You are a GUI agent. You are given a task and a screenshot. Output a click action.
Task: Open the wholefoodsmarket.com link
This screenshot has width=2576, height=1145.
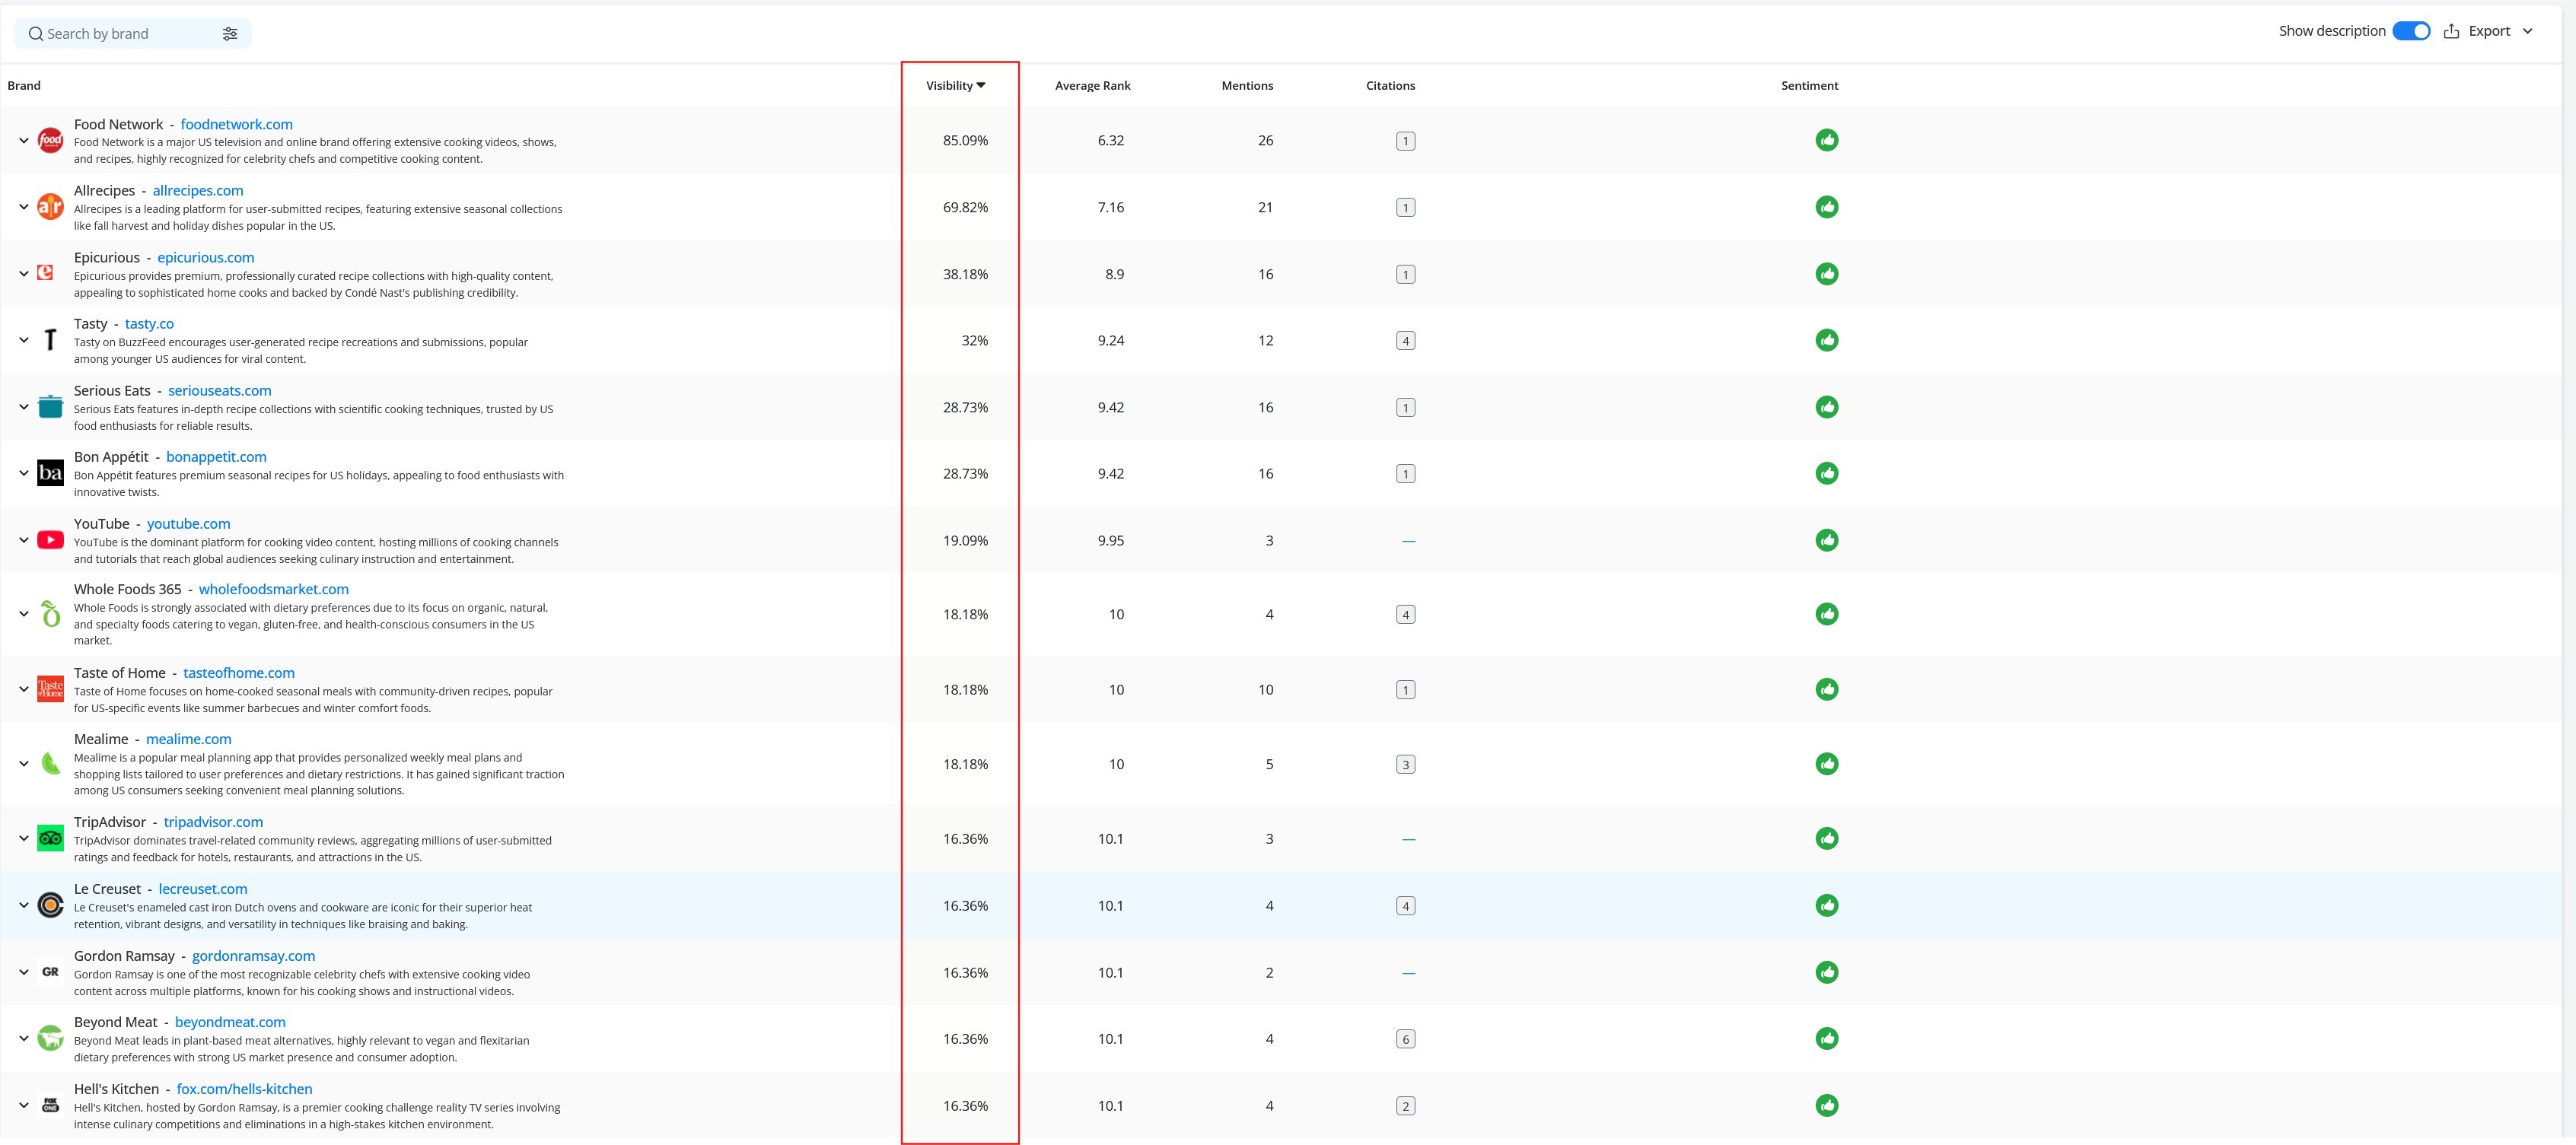coord(274,589)
